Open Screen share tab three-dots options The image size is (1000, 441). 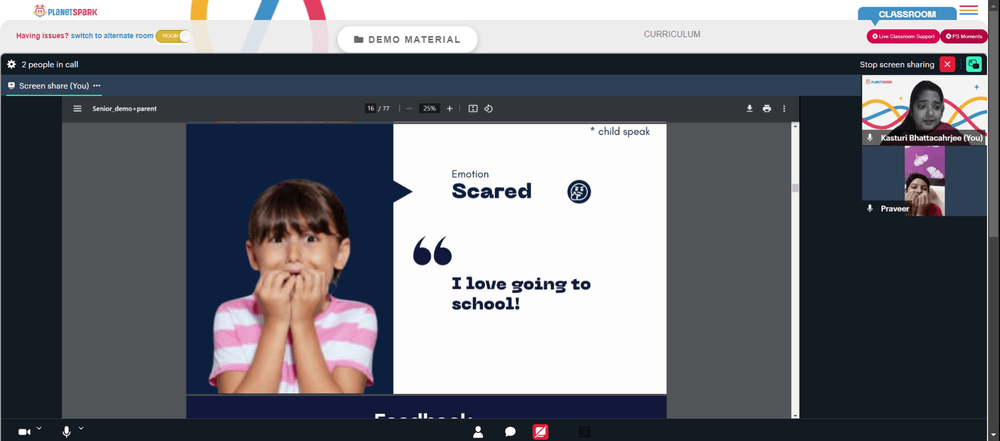pos(97,86)
